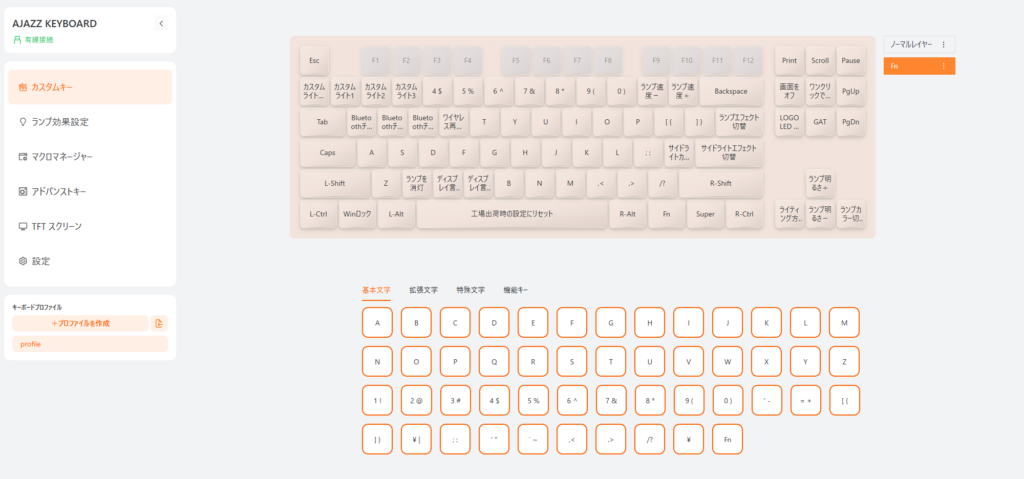Go to マクロマネージャー macro manager
The width and height of the screenshot is (1024, 479).
(90, 157)
